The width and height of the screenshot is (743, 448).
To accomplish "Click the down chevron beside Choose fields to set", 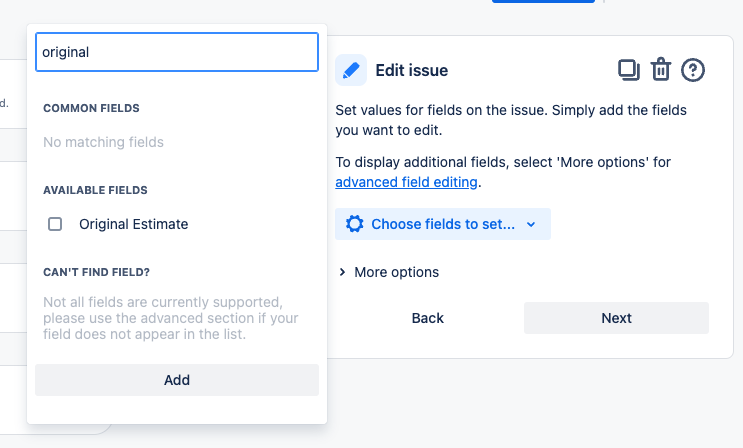I will click(x=531, y=224).
